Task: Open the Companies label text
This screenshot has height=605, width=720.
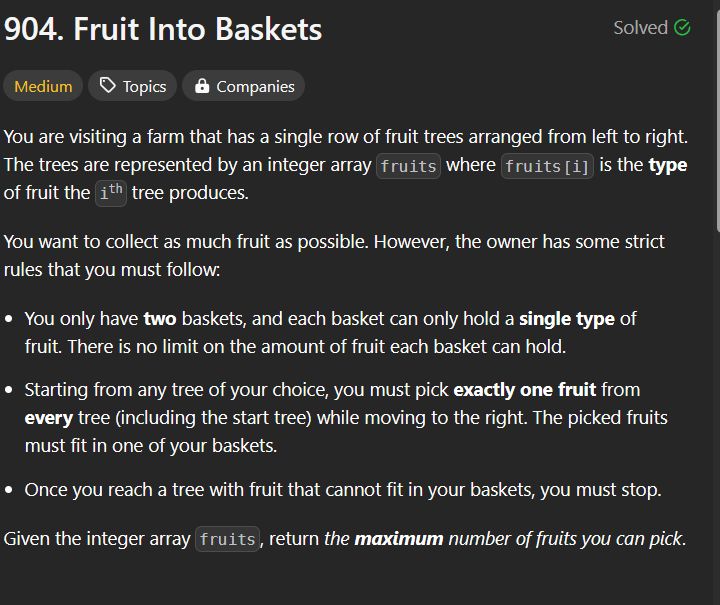Action: pyautogui.click(x=255, y=86)
